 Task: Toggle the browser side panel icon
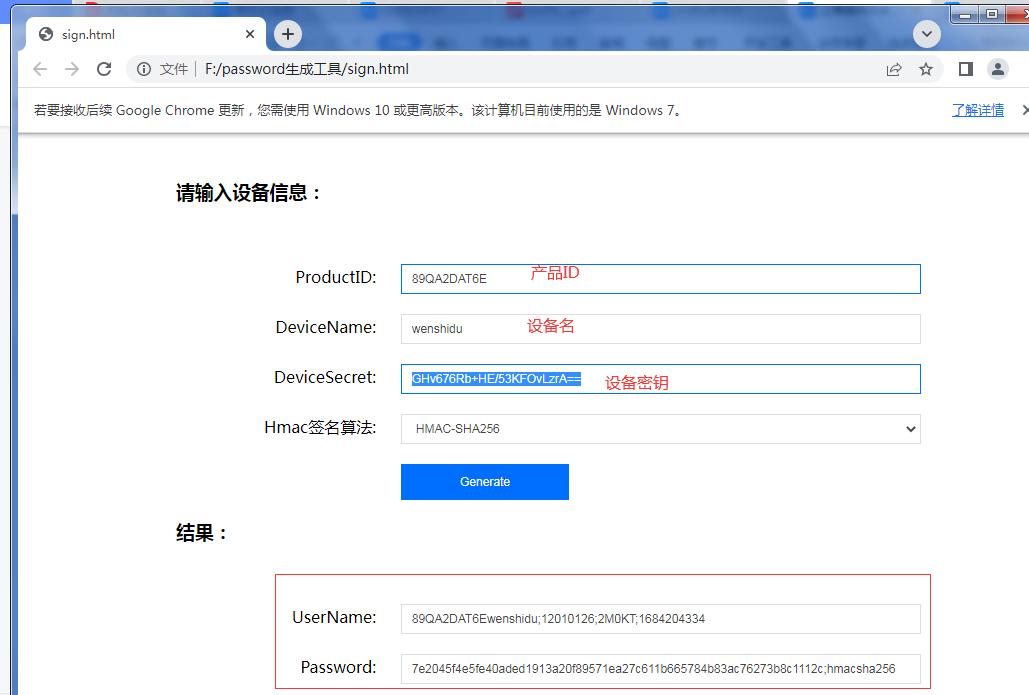click(965, 69)
